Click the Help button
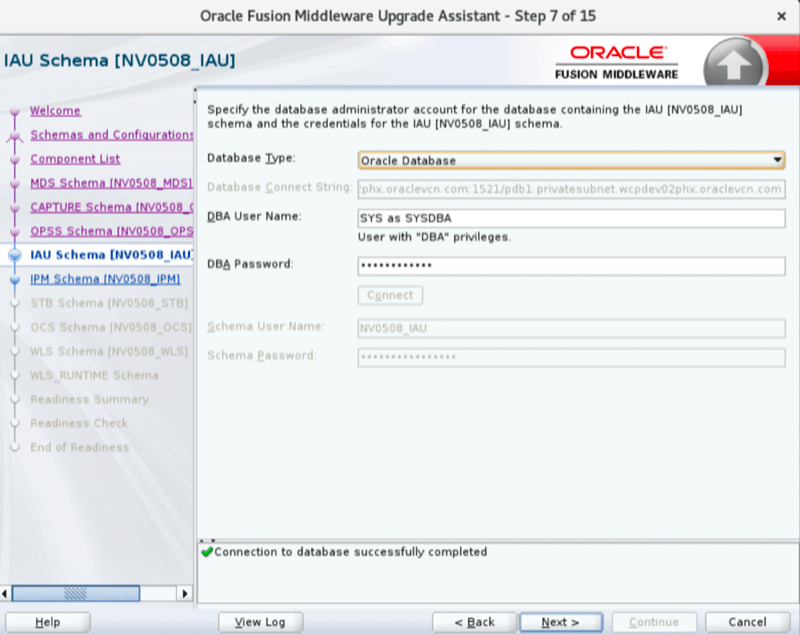Viewport: 800px width, 635px height. click(47, 622)
